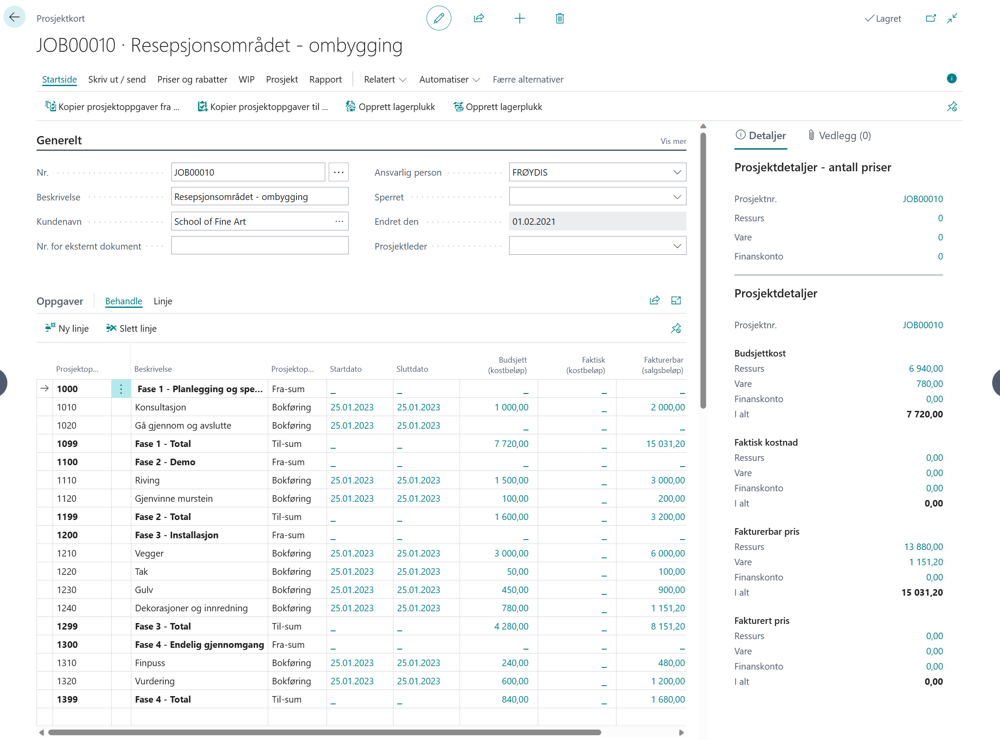Click the horizontal scrollbar under task table
The image size is (1000, 740).
point(324,732)
